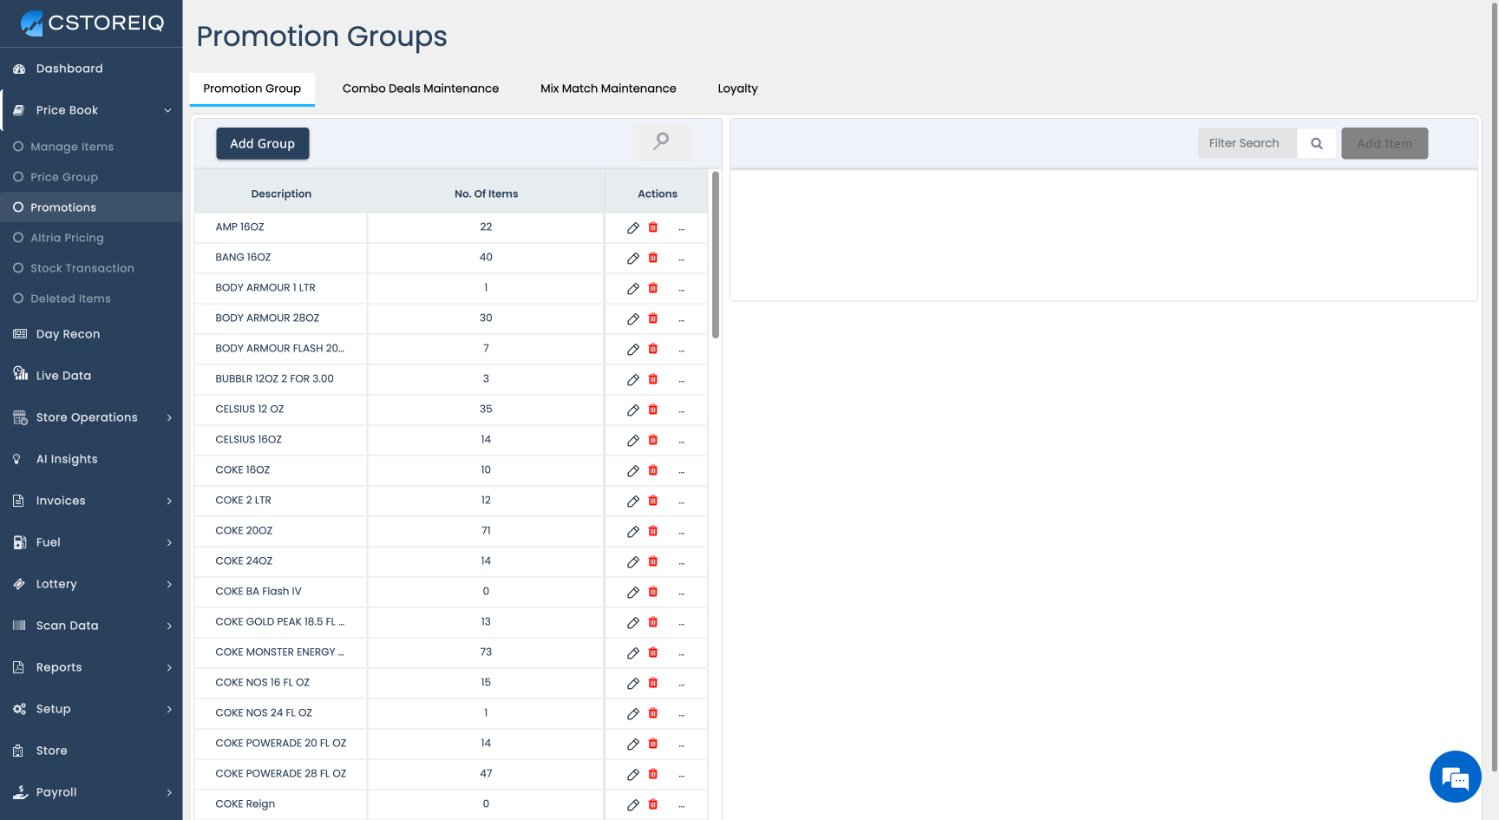Click the edit pencil for AMP 16OZ
This screenshot has height=820, width=1499.
pos(633,228)
